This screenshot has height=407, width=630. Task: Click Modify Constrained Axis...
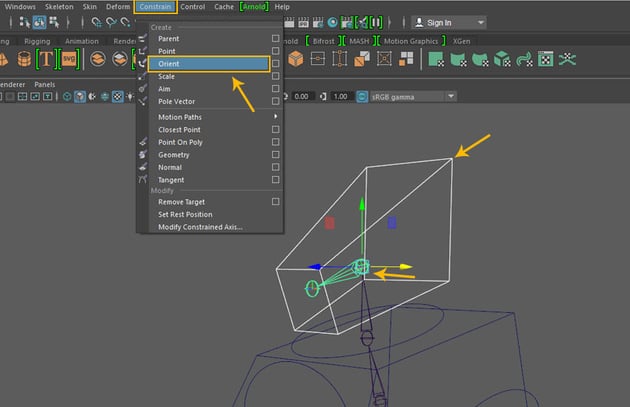200,227
